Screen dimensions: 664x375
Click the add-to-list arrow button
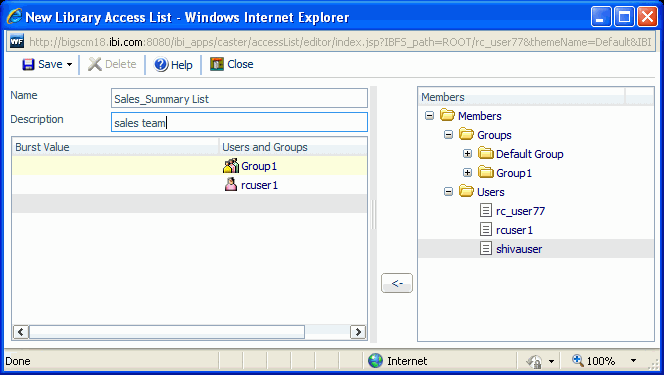pos(397,283)
